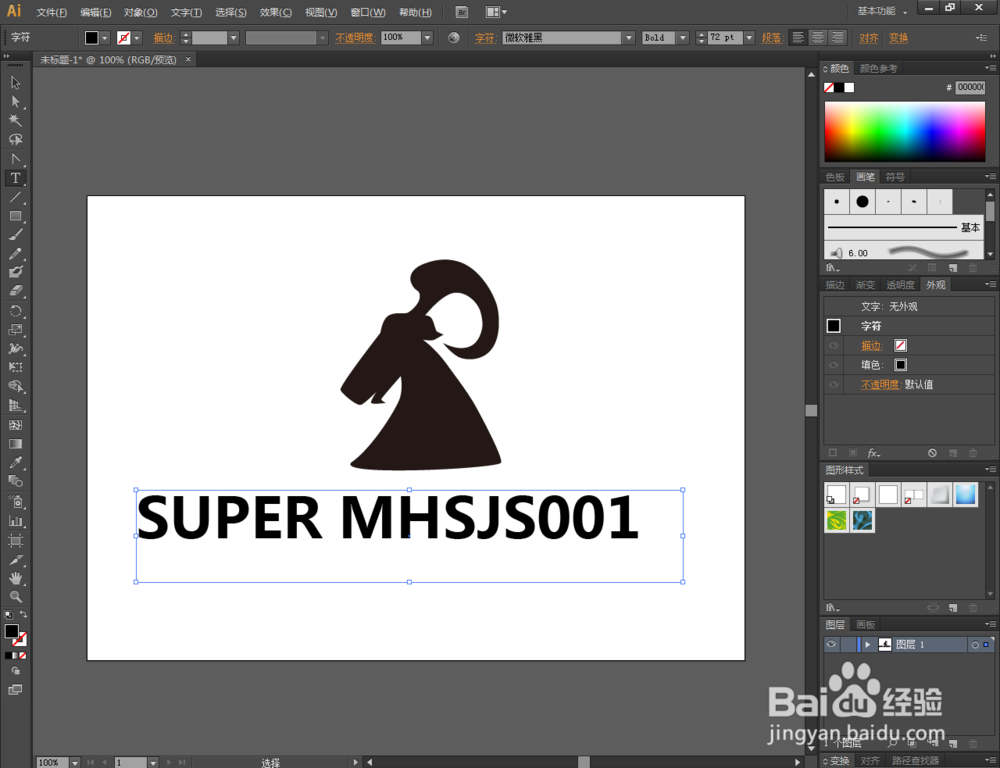This screenshot has height=768, width=1000.
Task: Select the Scale tool
Action: (x=15, y=330)
